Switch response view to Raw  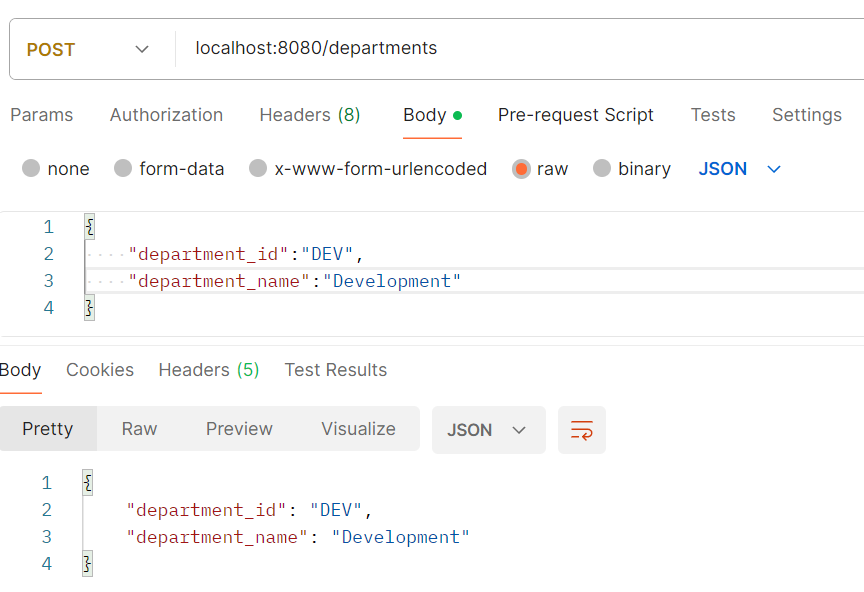(139, 429)
